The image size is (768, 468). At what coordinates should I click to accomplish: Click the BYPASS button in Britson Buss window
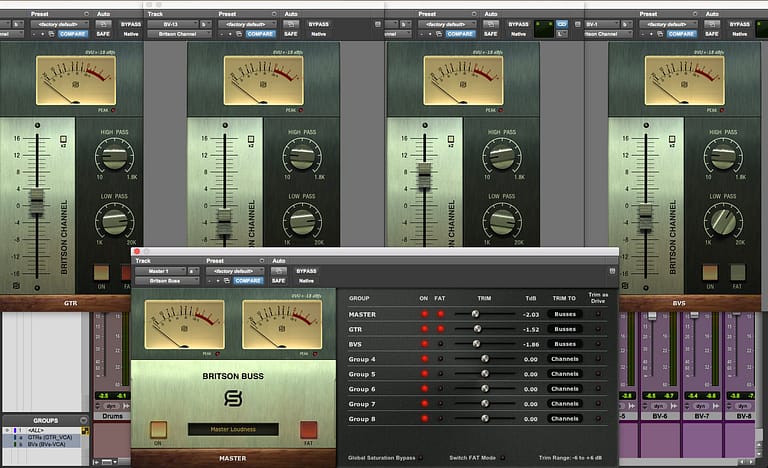306,271
